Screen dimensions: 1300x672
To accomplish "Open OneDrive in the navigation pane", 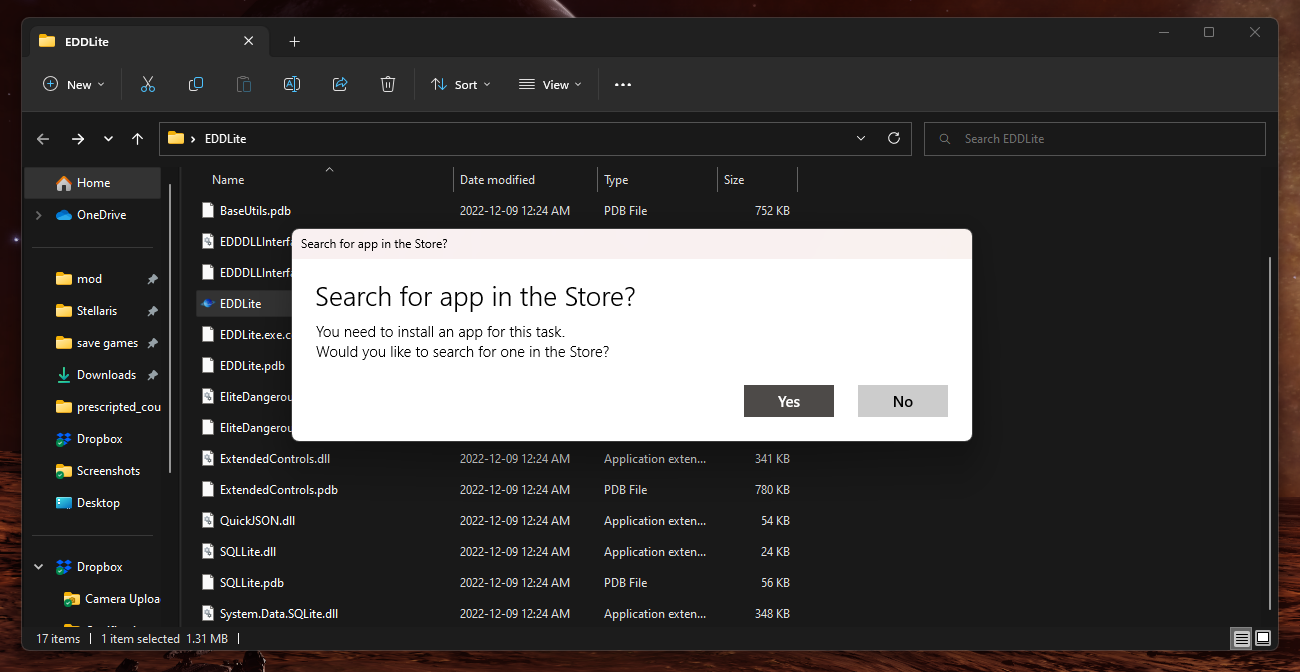I will [x=92, y=215].
